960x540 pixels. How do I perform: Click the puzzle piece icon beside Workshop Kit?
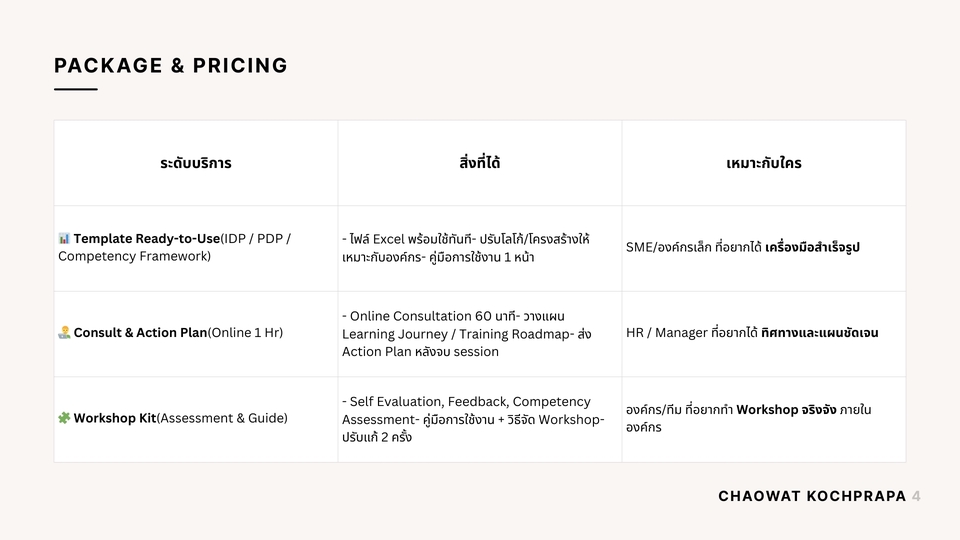[x=64, y=418]
